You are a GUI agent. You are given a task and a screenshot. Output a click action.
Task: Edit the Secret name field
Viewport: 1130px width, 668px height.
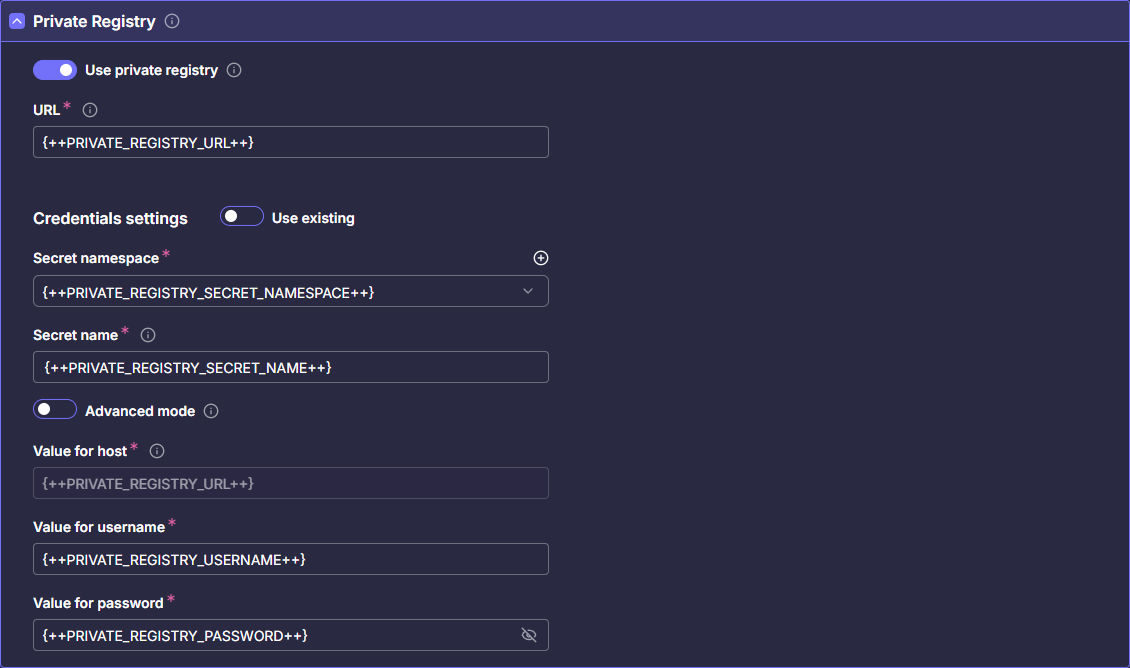tap(290, 367)
